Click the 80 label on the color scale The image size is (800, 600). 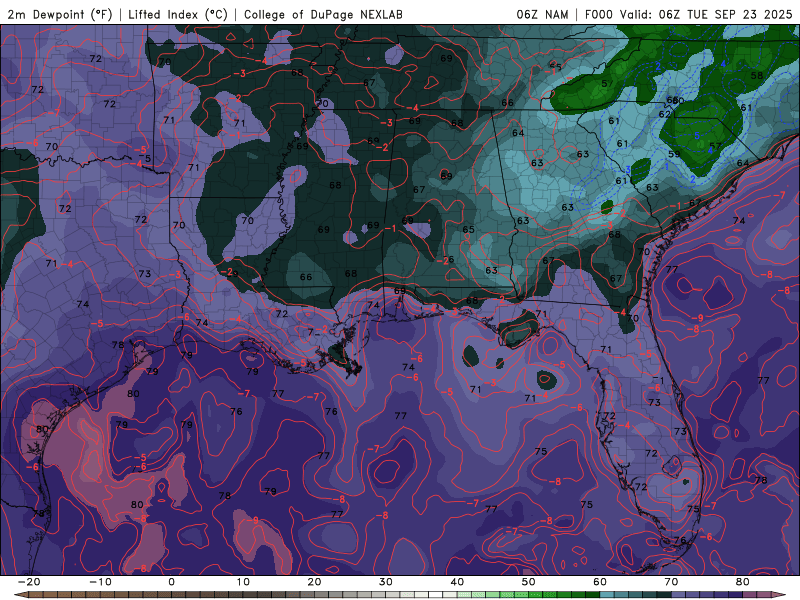[x=743, y=582]
